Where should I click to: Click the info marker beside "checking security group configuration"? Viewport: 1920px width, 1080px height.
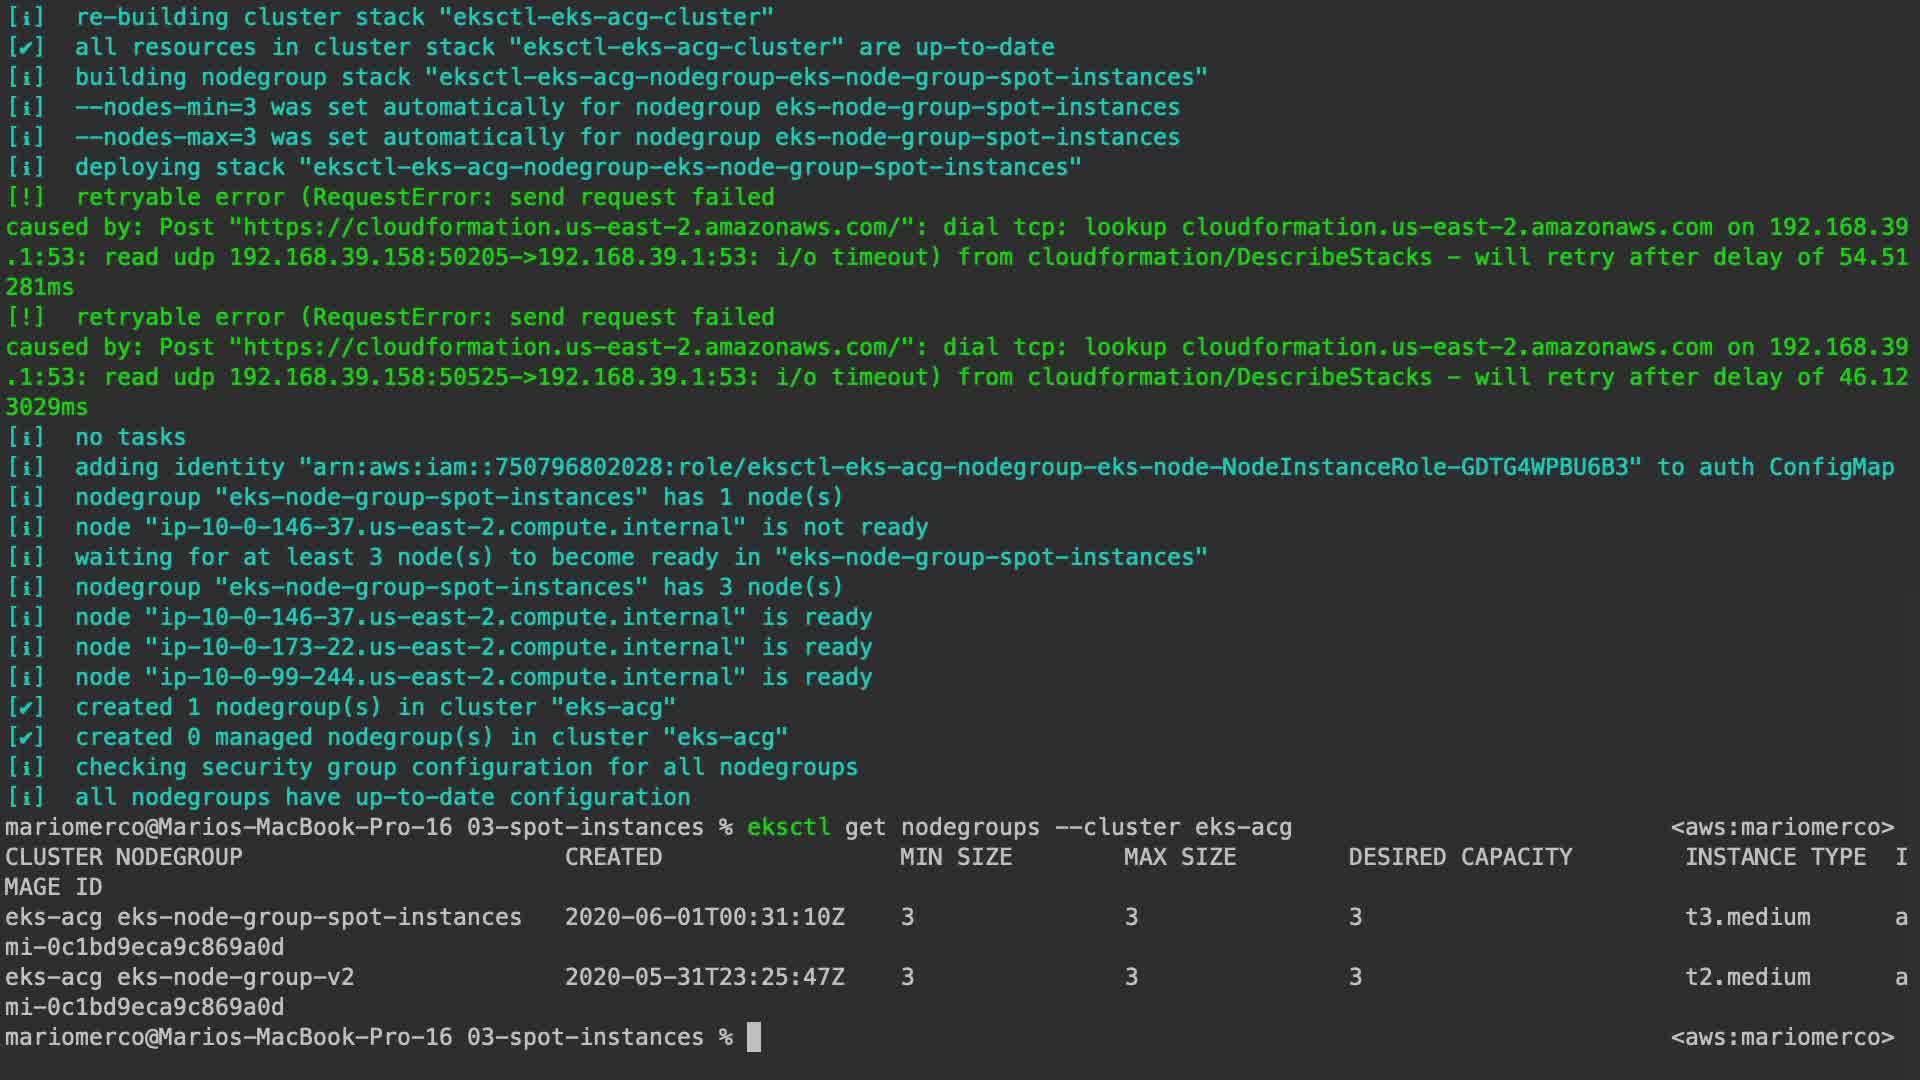tap(26, 767)
